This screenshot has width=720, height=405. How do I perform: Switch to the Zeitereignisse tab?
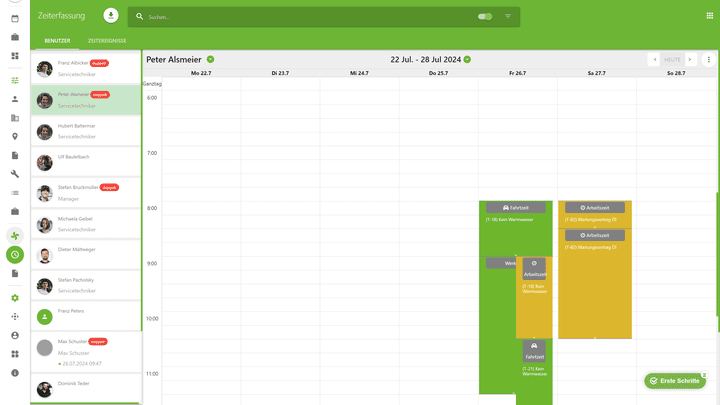tap(107, 41)
